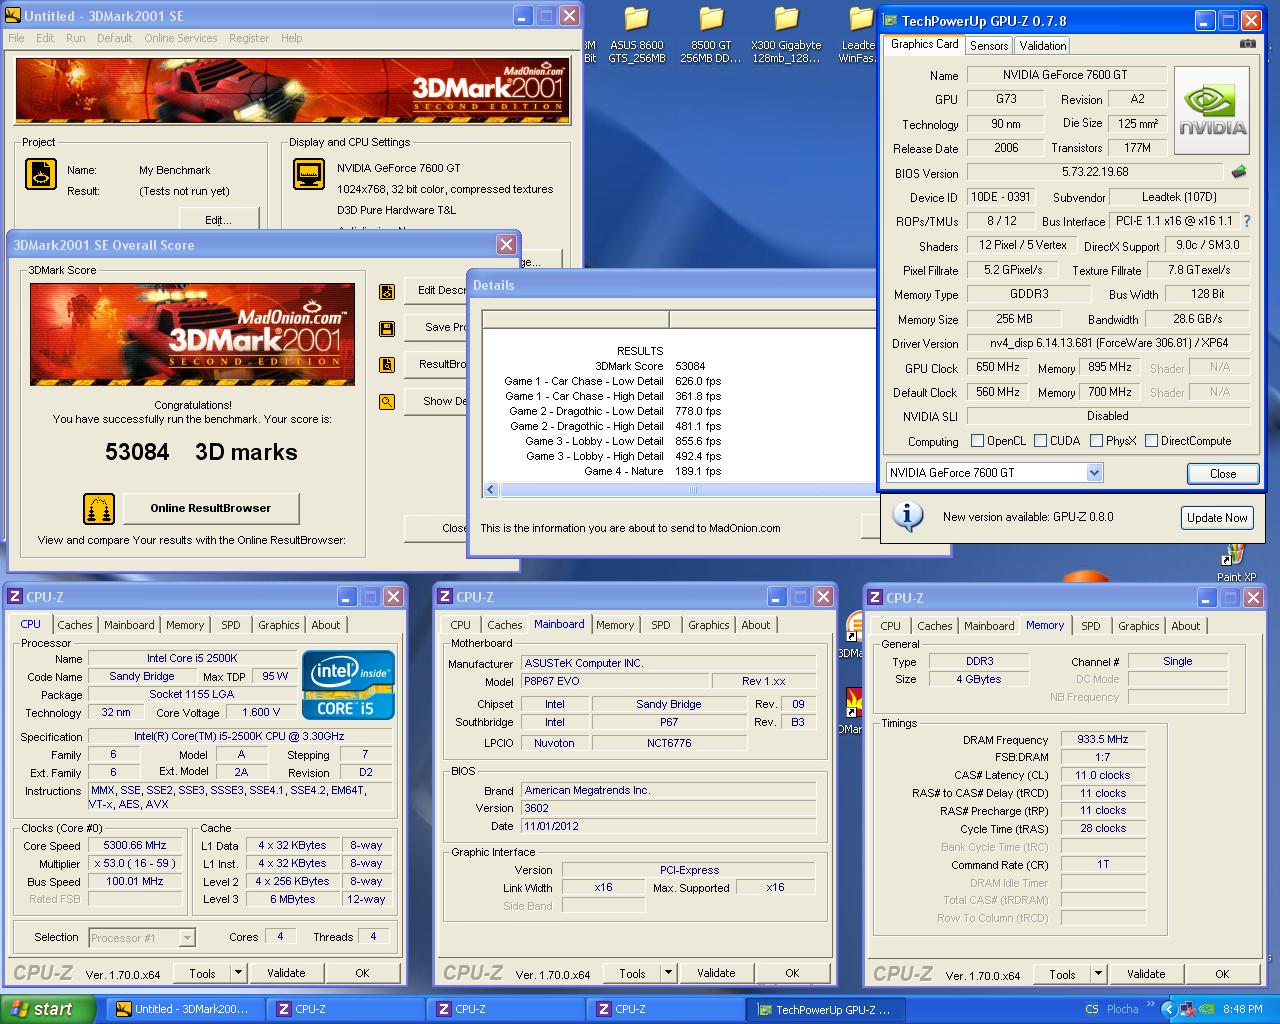The image size is (1280, 1024).
Task: Expand Tools dropdown arrow in CPU-Z Mainboard window
Action: point(668,972)
